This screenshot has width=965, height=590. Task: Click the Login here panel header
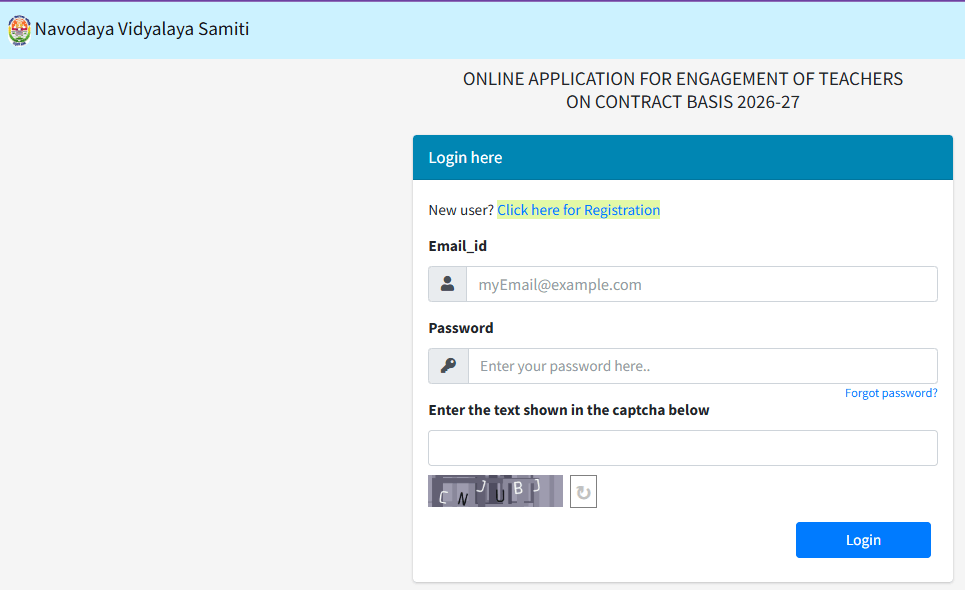(465, 157)
